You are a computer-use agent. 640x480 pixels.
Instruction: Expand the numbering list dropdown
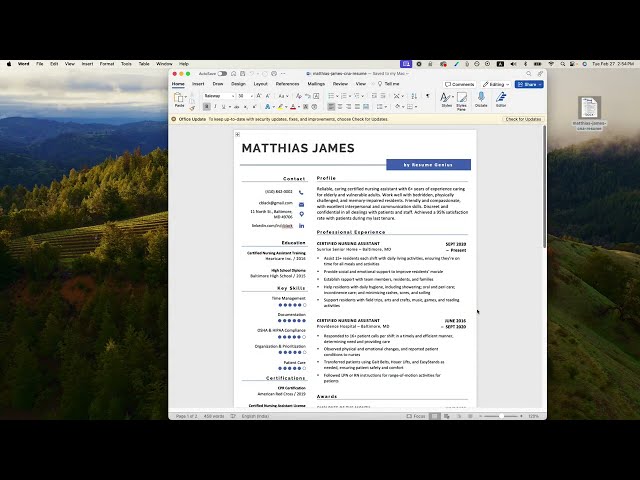[x=350, y=96]
